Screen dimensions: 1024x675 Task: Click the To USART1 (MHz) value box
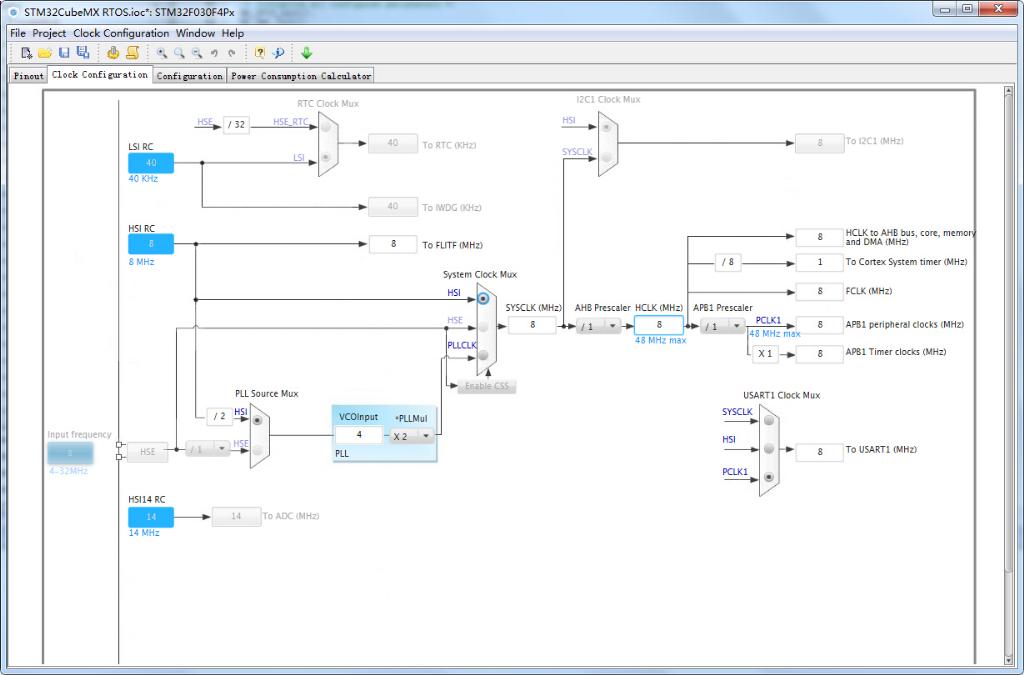point(820,452)
